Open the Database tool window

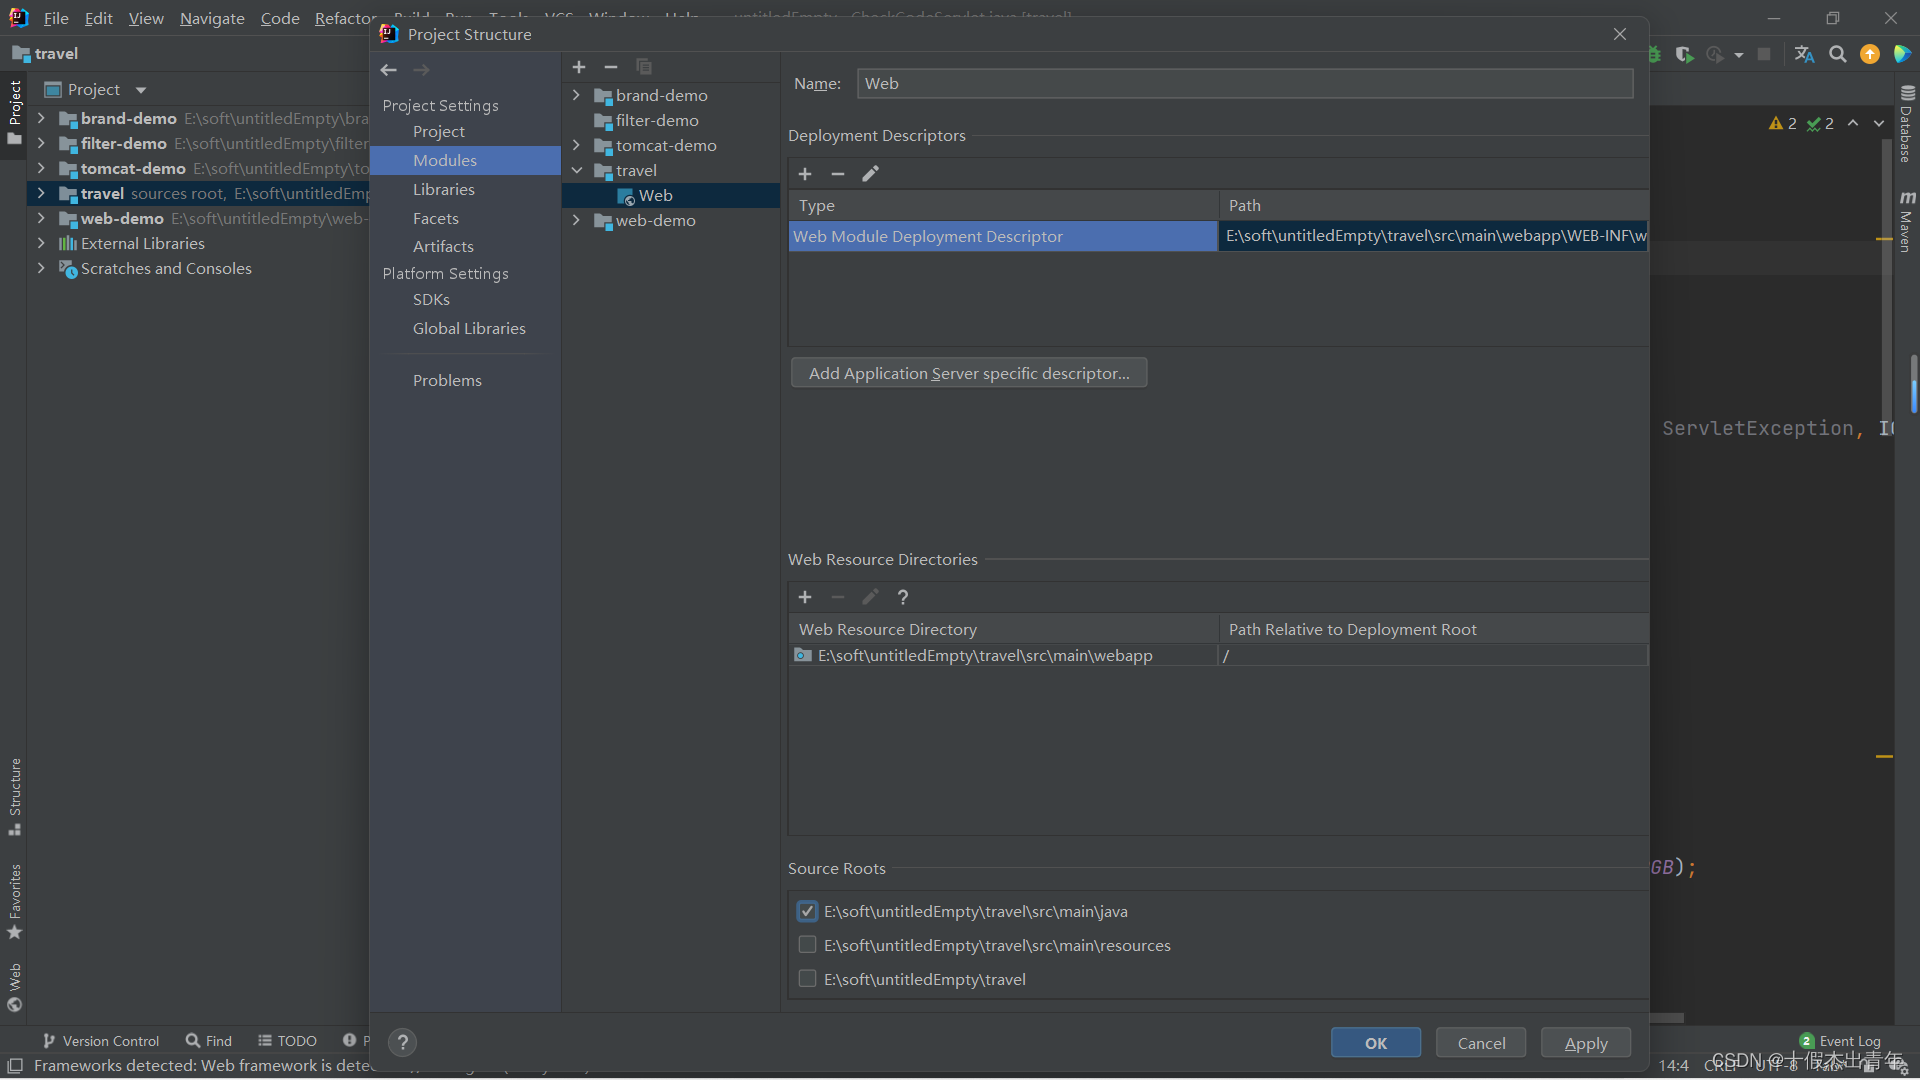1907,125
